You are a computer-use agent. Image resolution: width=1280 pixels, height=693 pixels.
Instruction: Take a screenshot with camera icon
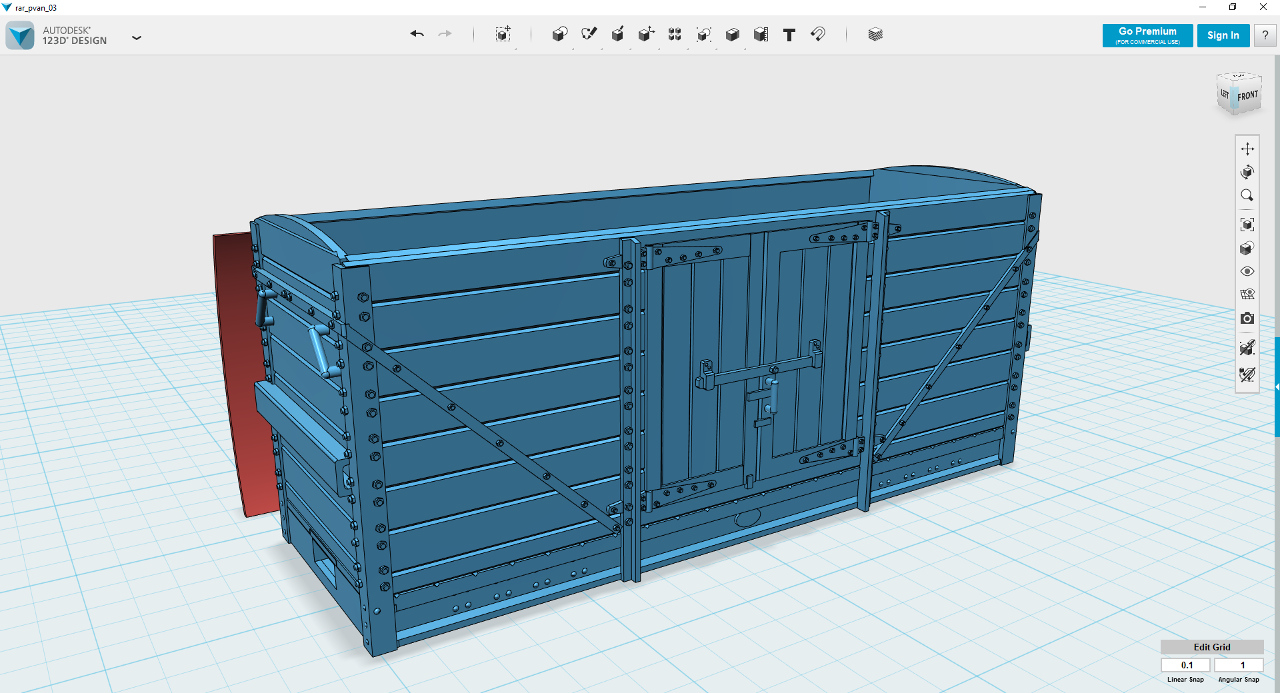(x=1247, y=318)
